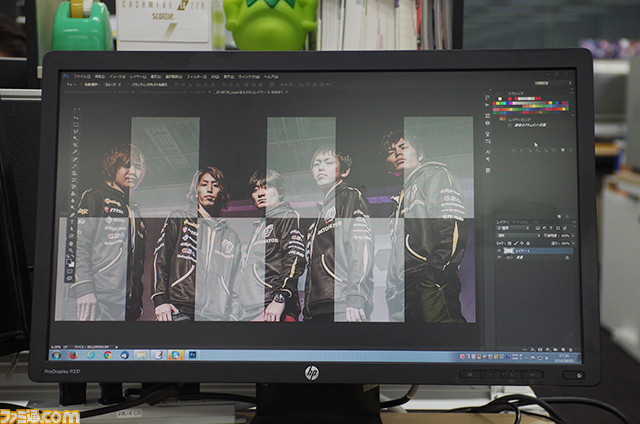The width and height of the screenshot is (640, 424).
Task: Open the ウィンドウ (Window) menu
Action: click(x=249, y=77)
